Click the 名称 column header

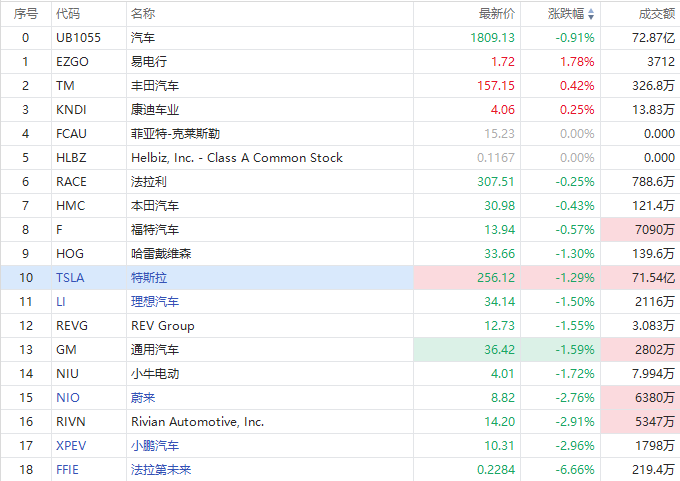(143, 14)
